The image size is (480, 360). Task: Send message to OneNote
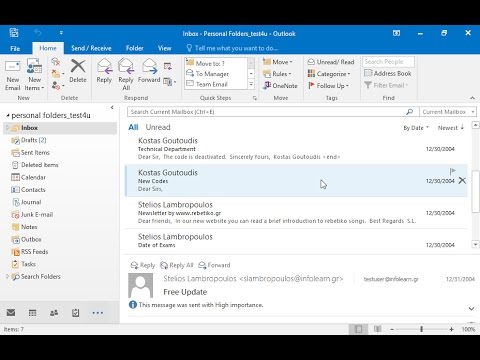(x=280, y=86)
